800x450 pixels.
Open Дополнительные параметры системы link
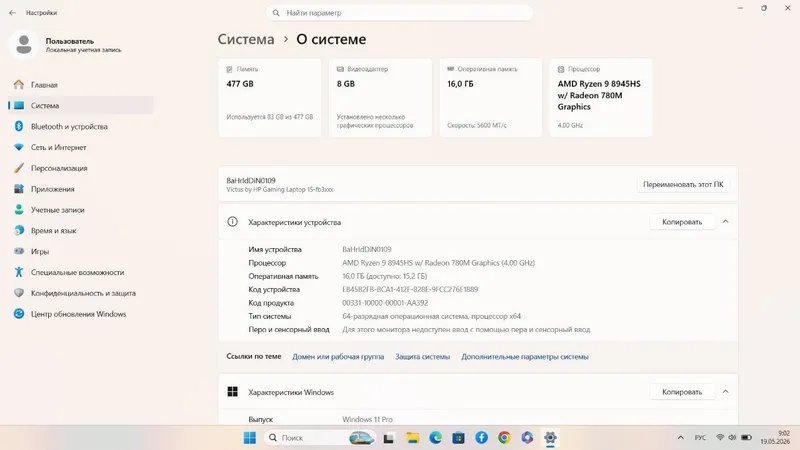[x=525, y=357]
